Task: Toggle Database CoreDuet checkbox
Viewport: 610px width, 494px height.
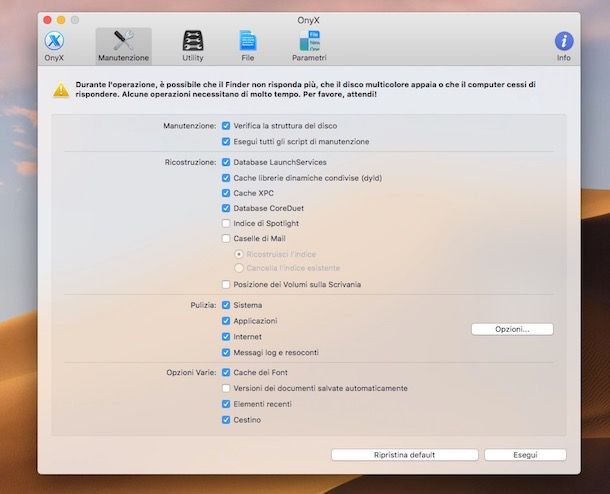Action: [226, 208]
